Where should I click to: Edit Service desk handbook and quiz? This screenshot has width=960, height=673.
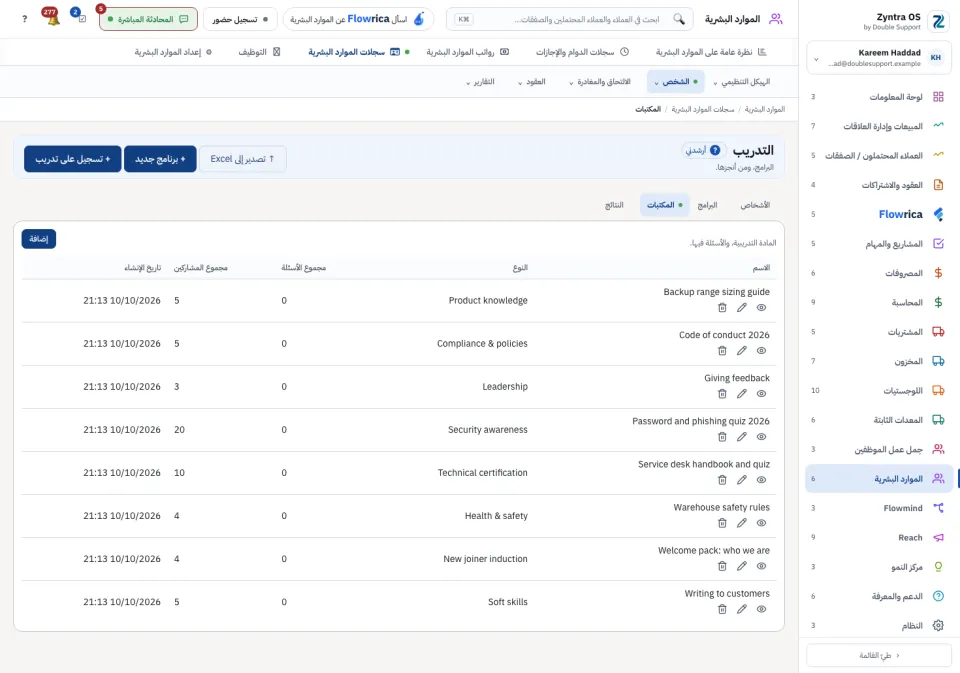point(742,479)
